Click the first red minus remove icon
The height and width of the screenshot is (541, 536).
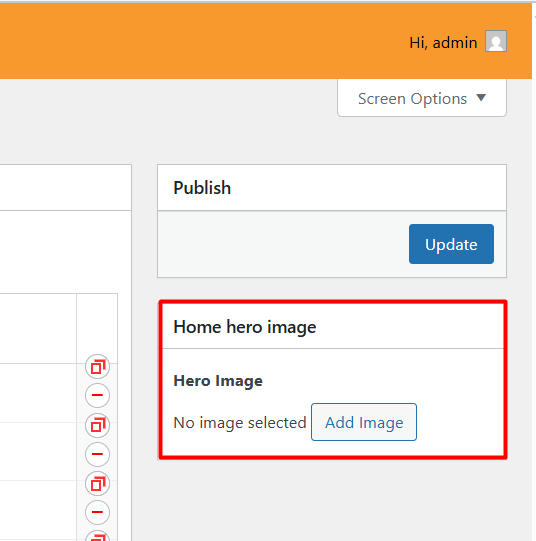coord(98,395)
